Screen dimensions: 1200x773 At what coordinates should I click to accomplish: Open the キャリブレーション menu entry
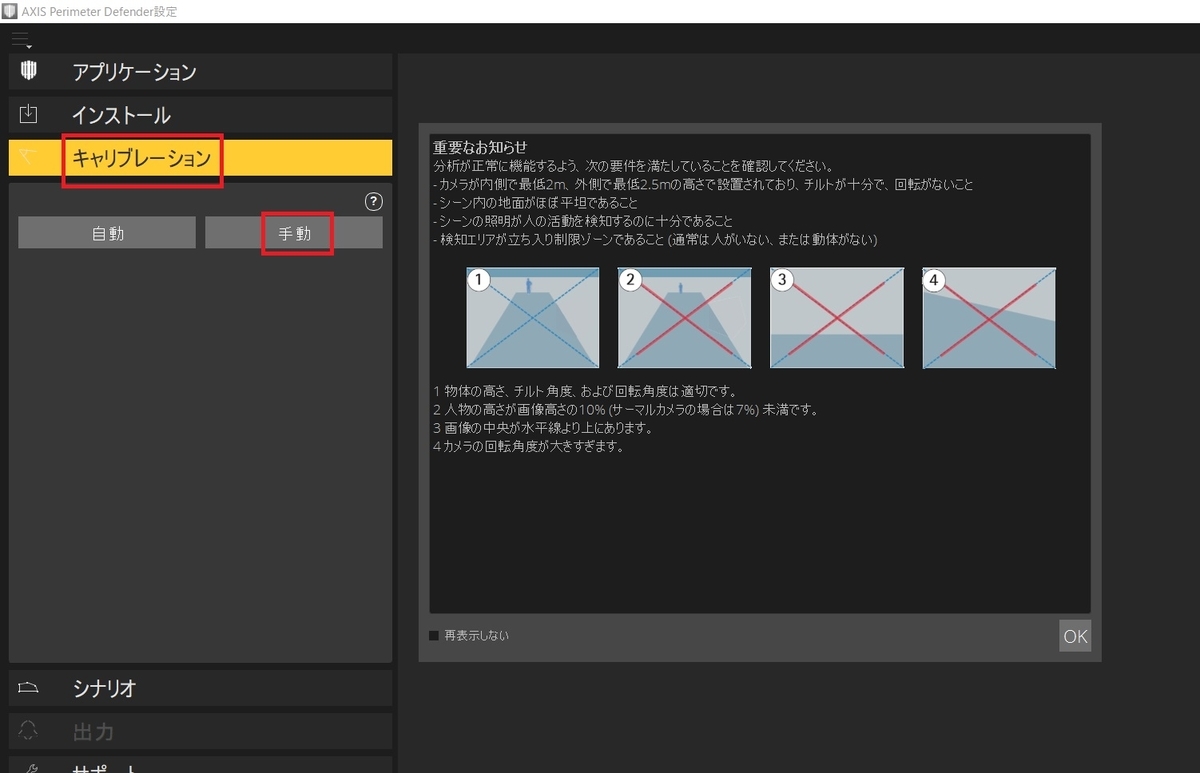coord(141,158)
